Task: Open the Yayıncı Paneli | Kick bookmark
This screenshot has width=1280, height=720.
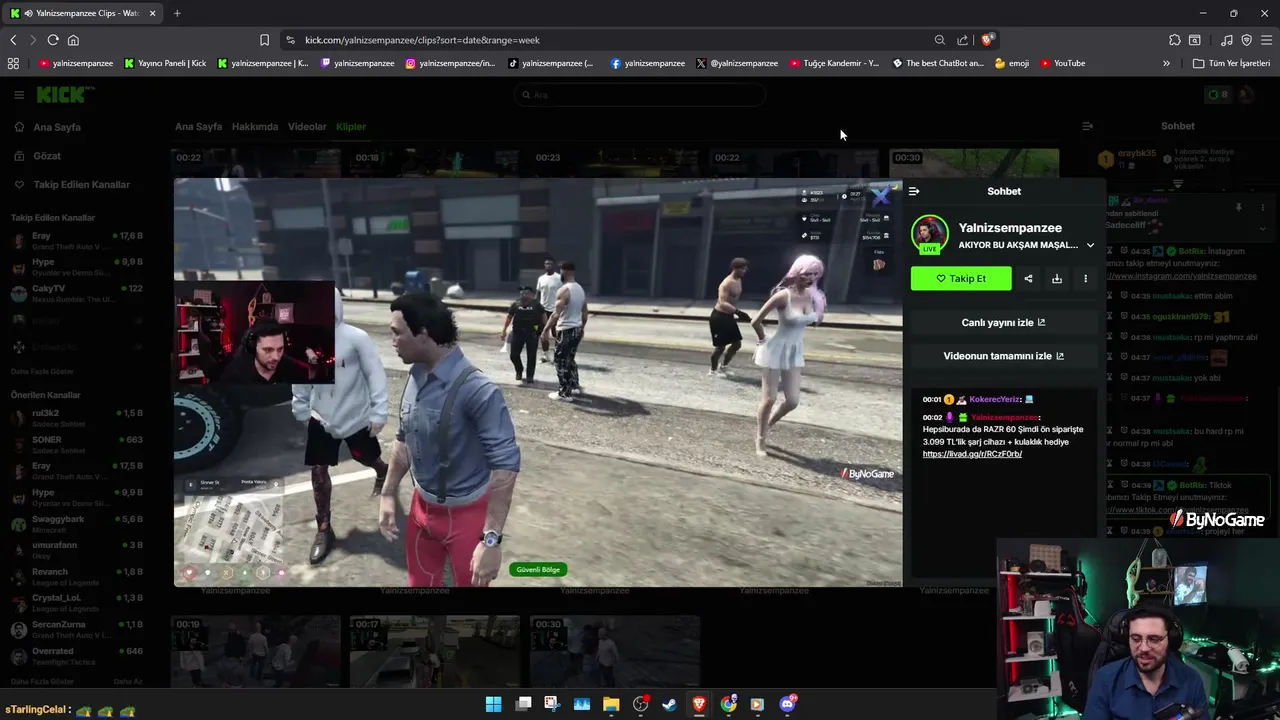Action: click(165, 63)
